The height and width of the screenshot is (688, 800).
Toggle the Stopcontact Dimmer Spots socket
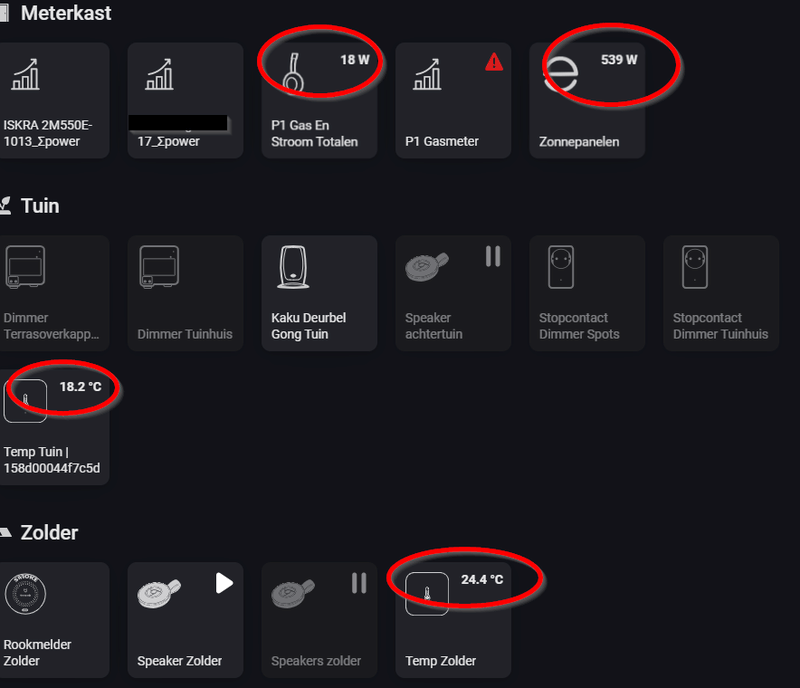click(x=587, y=293)
